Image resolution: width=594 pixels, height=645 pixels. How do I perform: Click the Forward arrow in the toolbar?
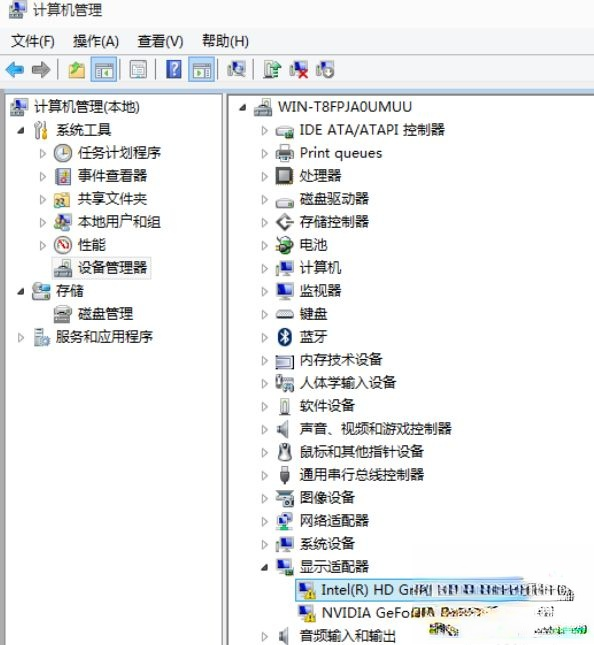point(41,70)
